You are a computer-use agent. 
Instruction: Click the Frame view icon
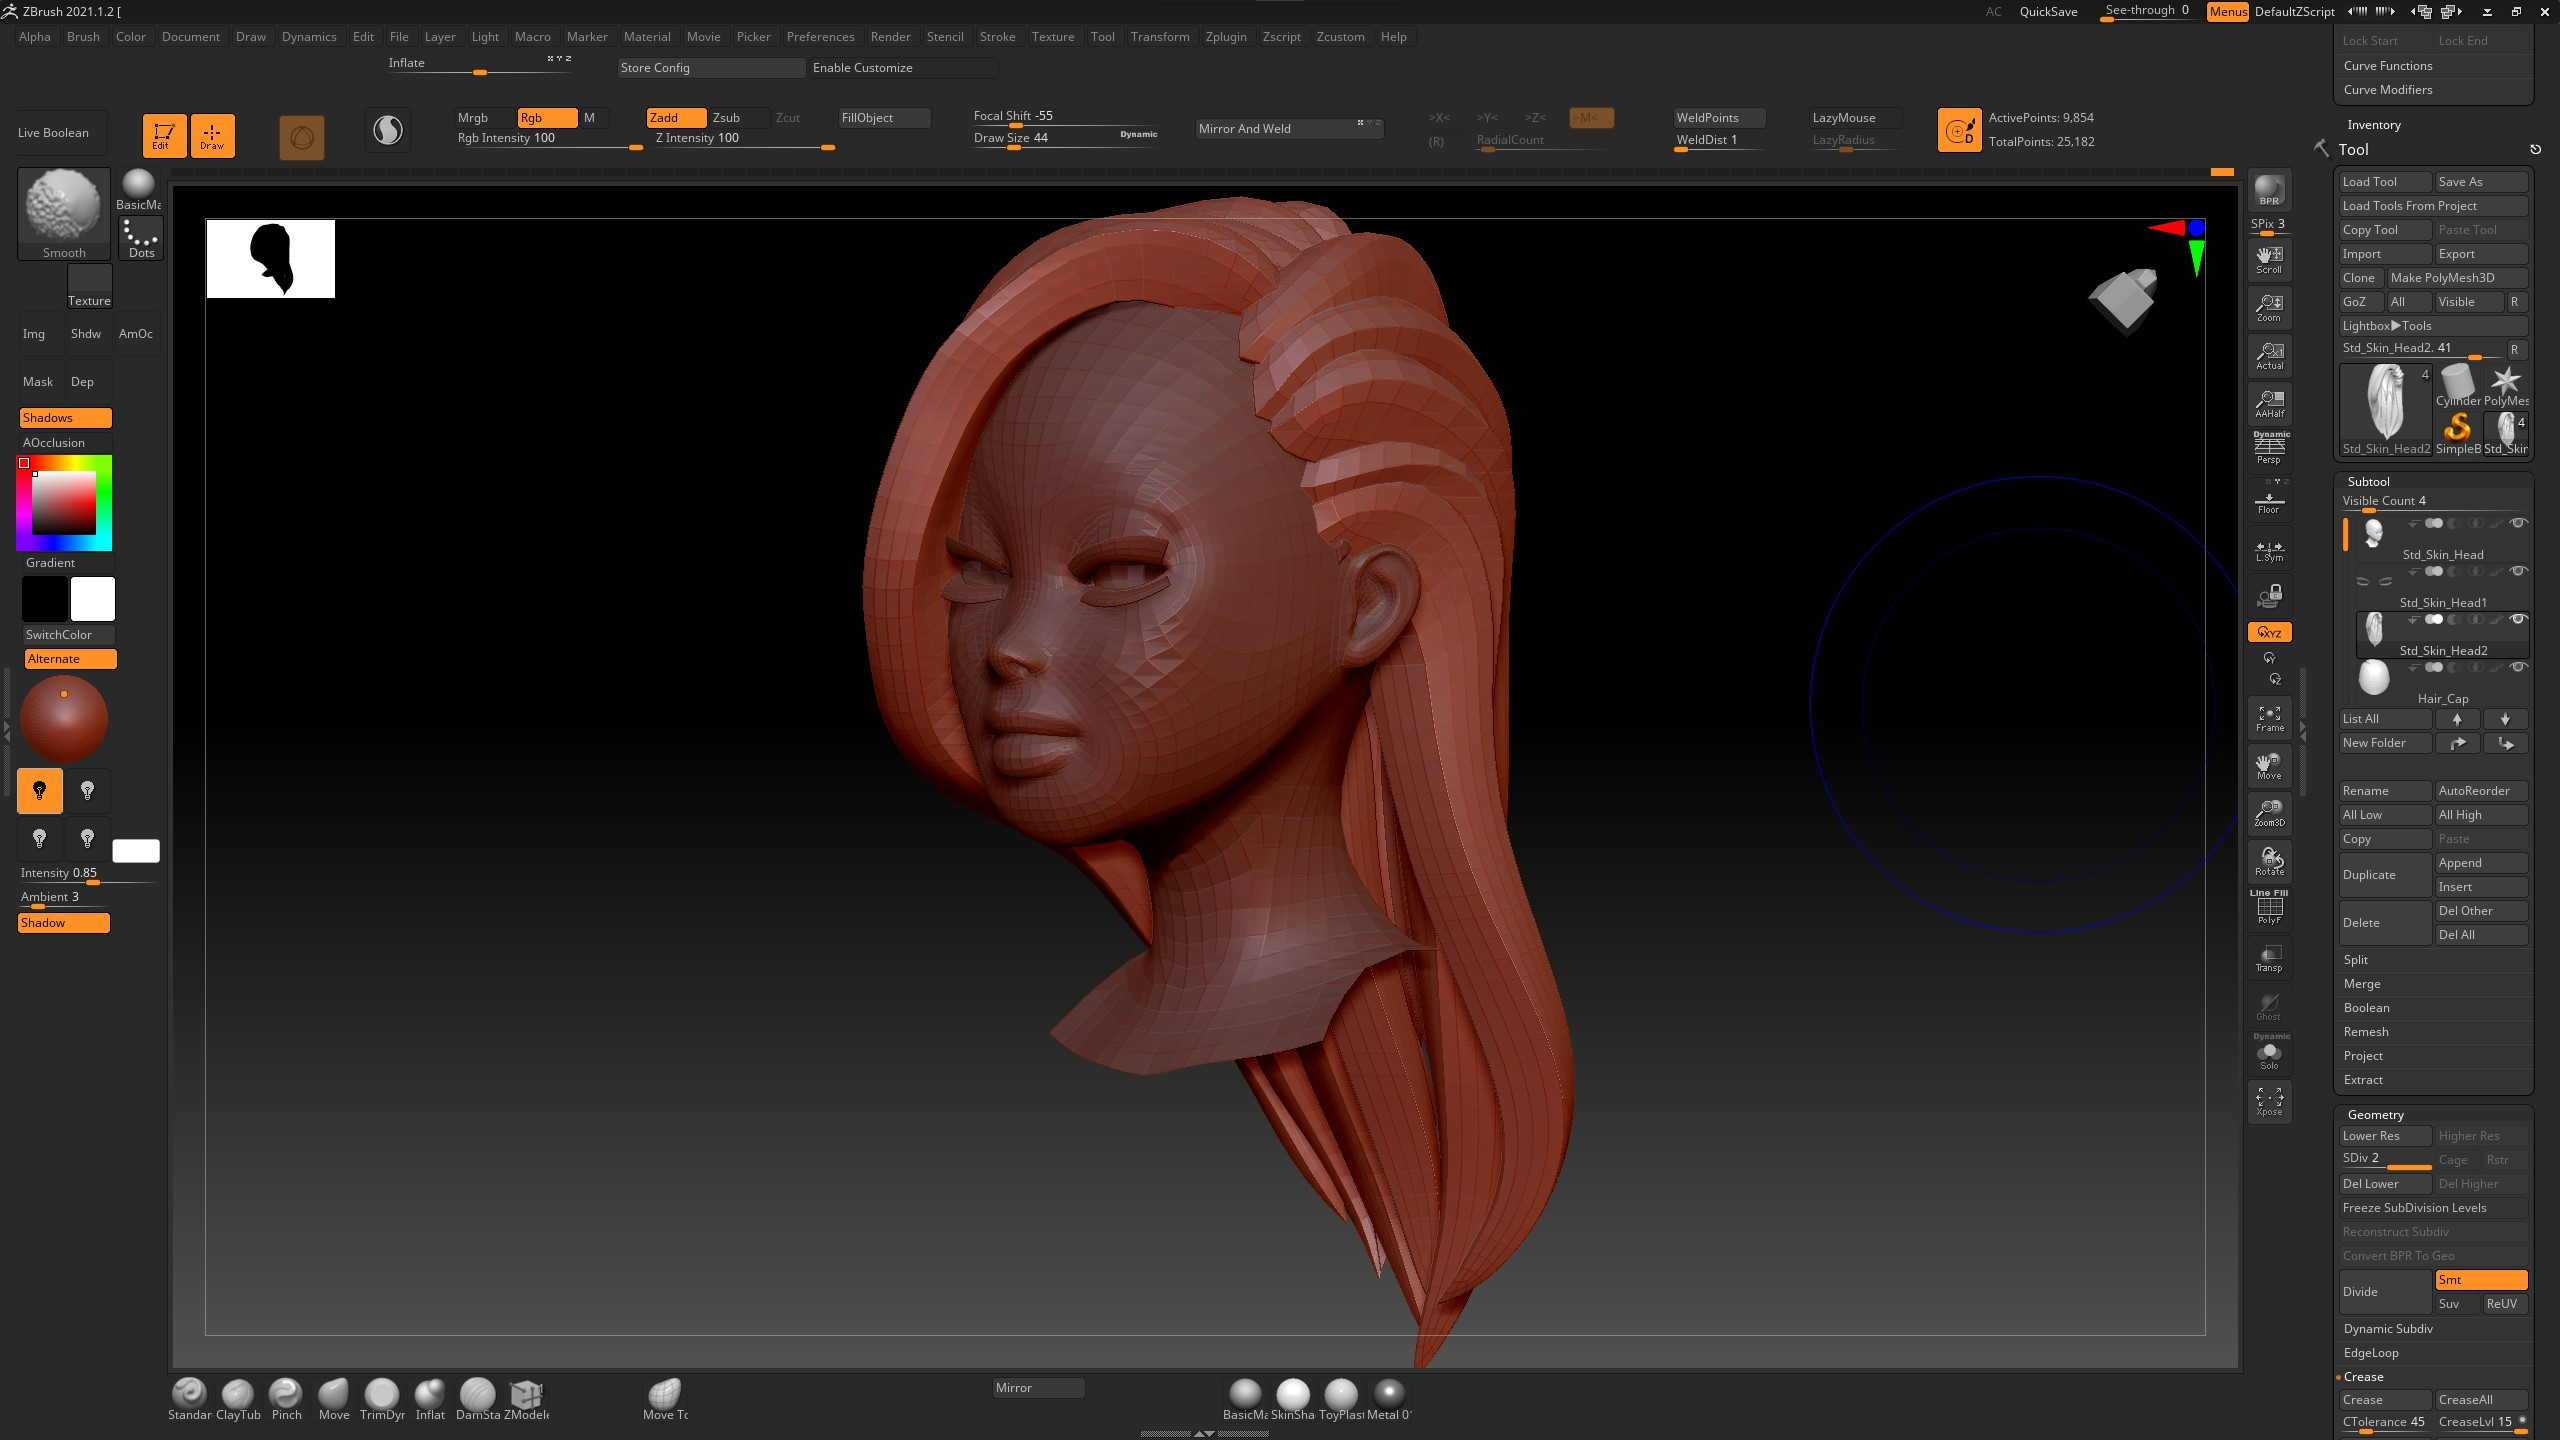pos(2268,717)
